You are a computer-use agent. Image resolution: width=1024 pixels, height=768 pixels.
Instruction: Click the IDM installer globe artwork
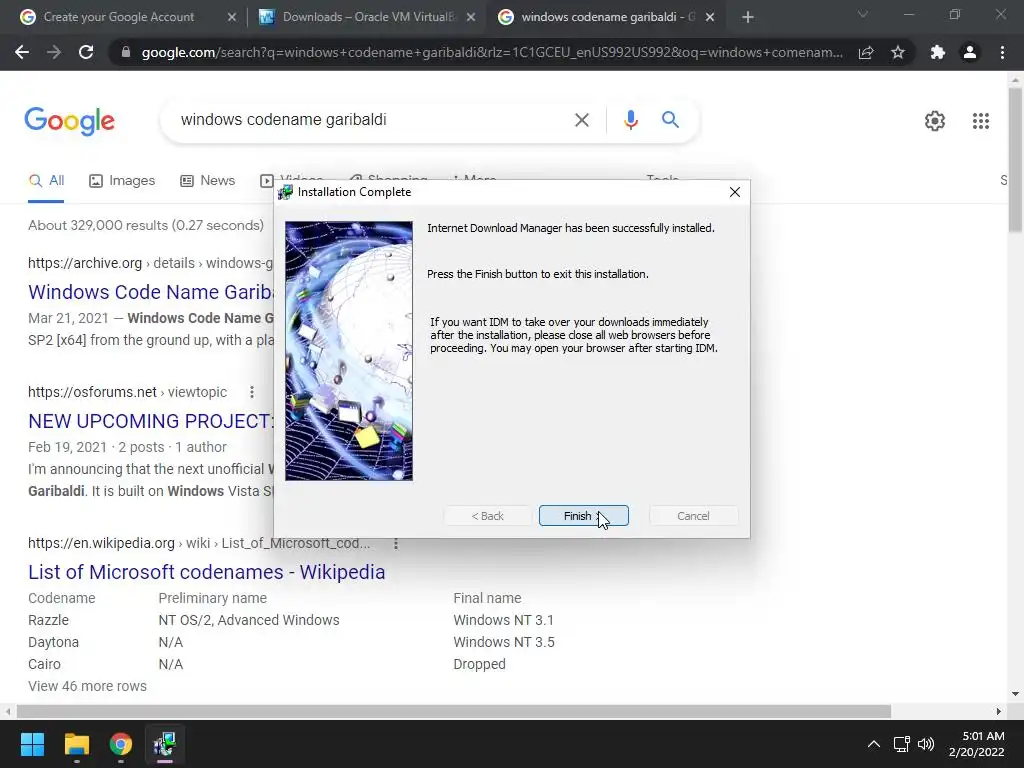[349, 351]
